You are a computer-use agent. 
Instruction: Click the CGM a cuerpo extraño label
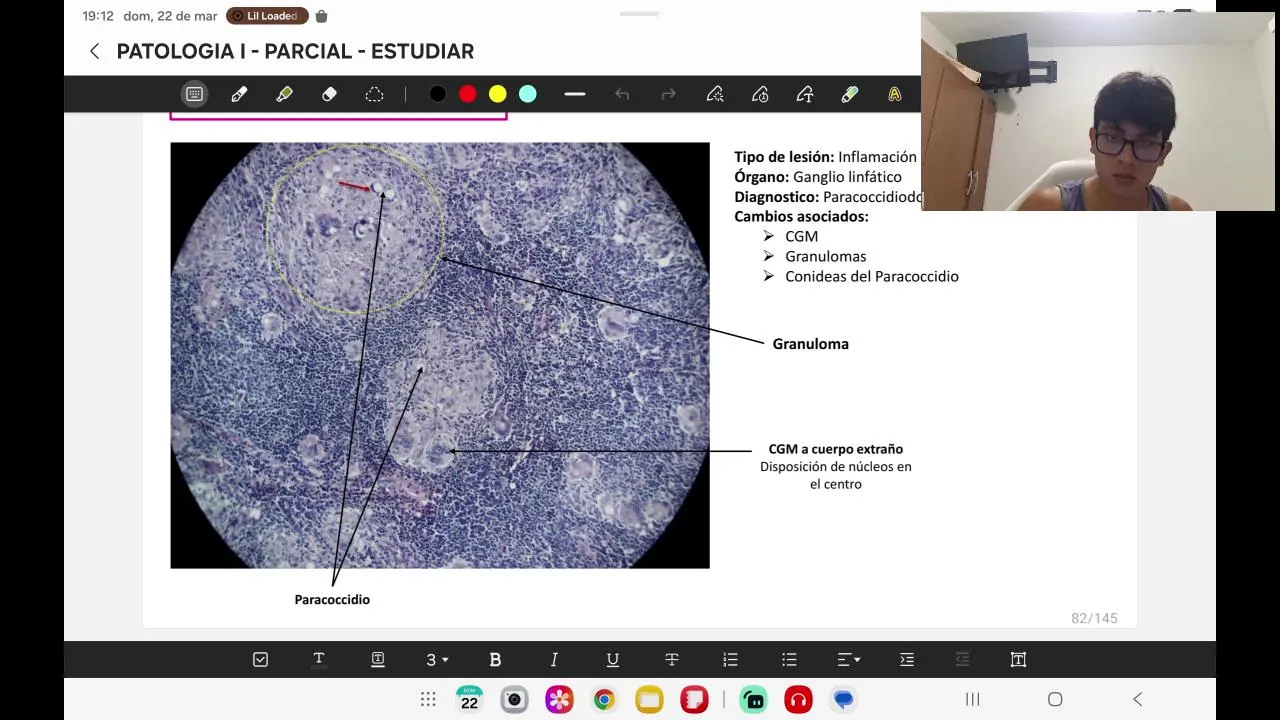click(x=835, y=449)
